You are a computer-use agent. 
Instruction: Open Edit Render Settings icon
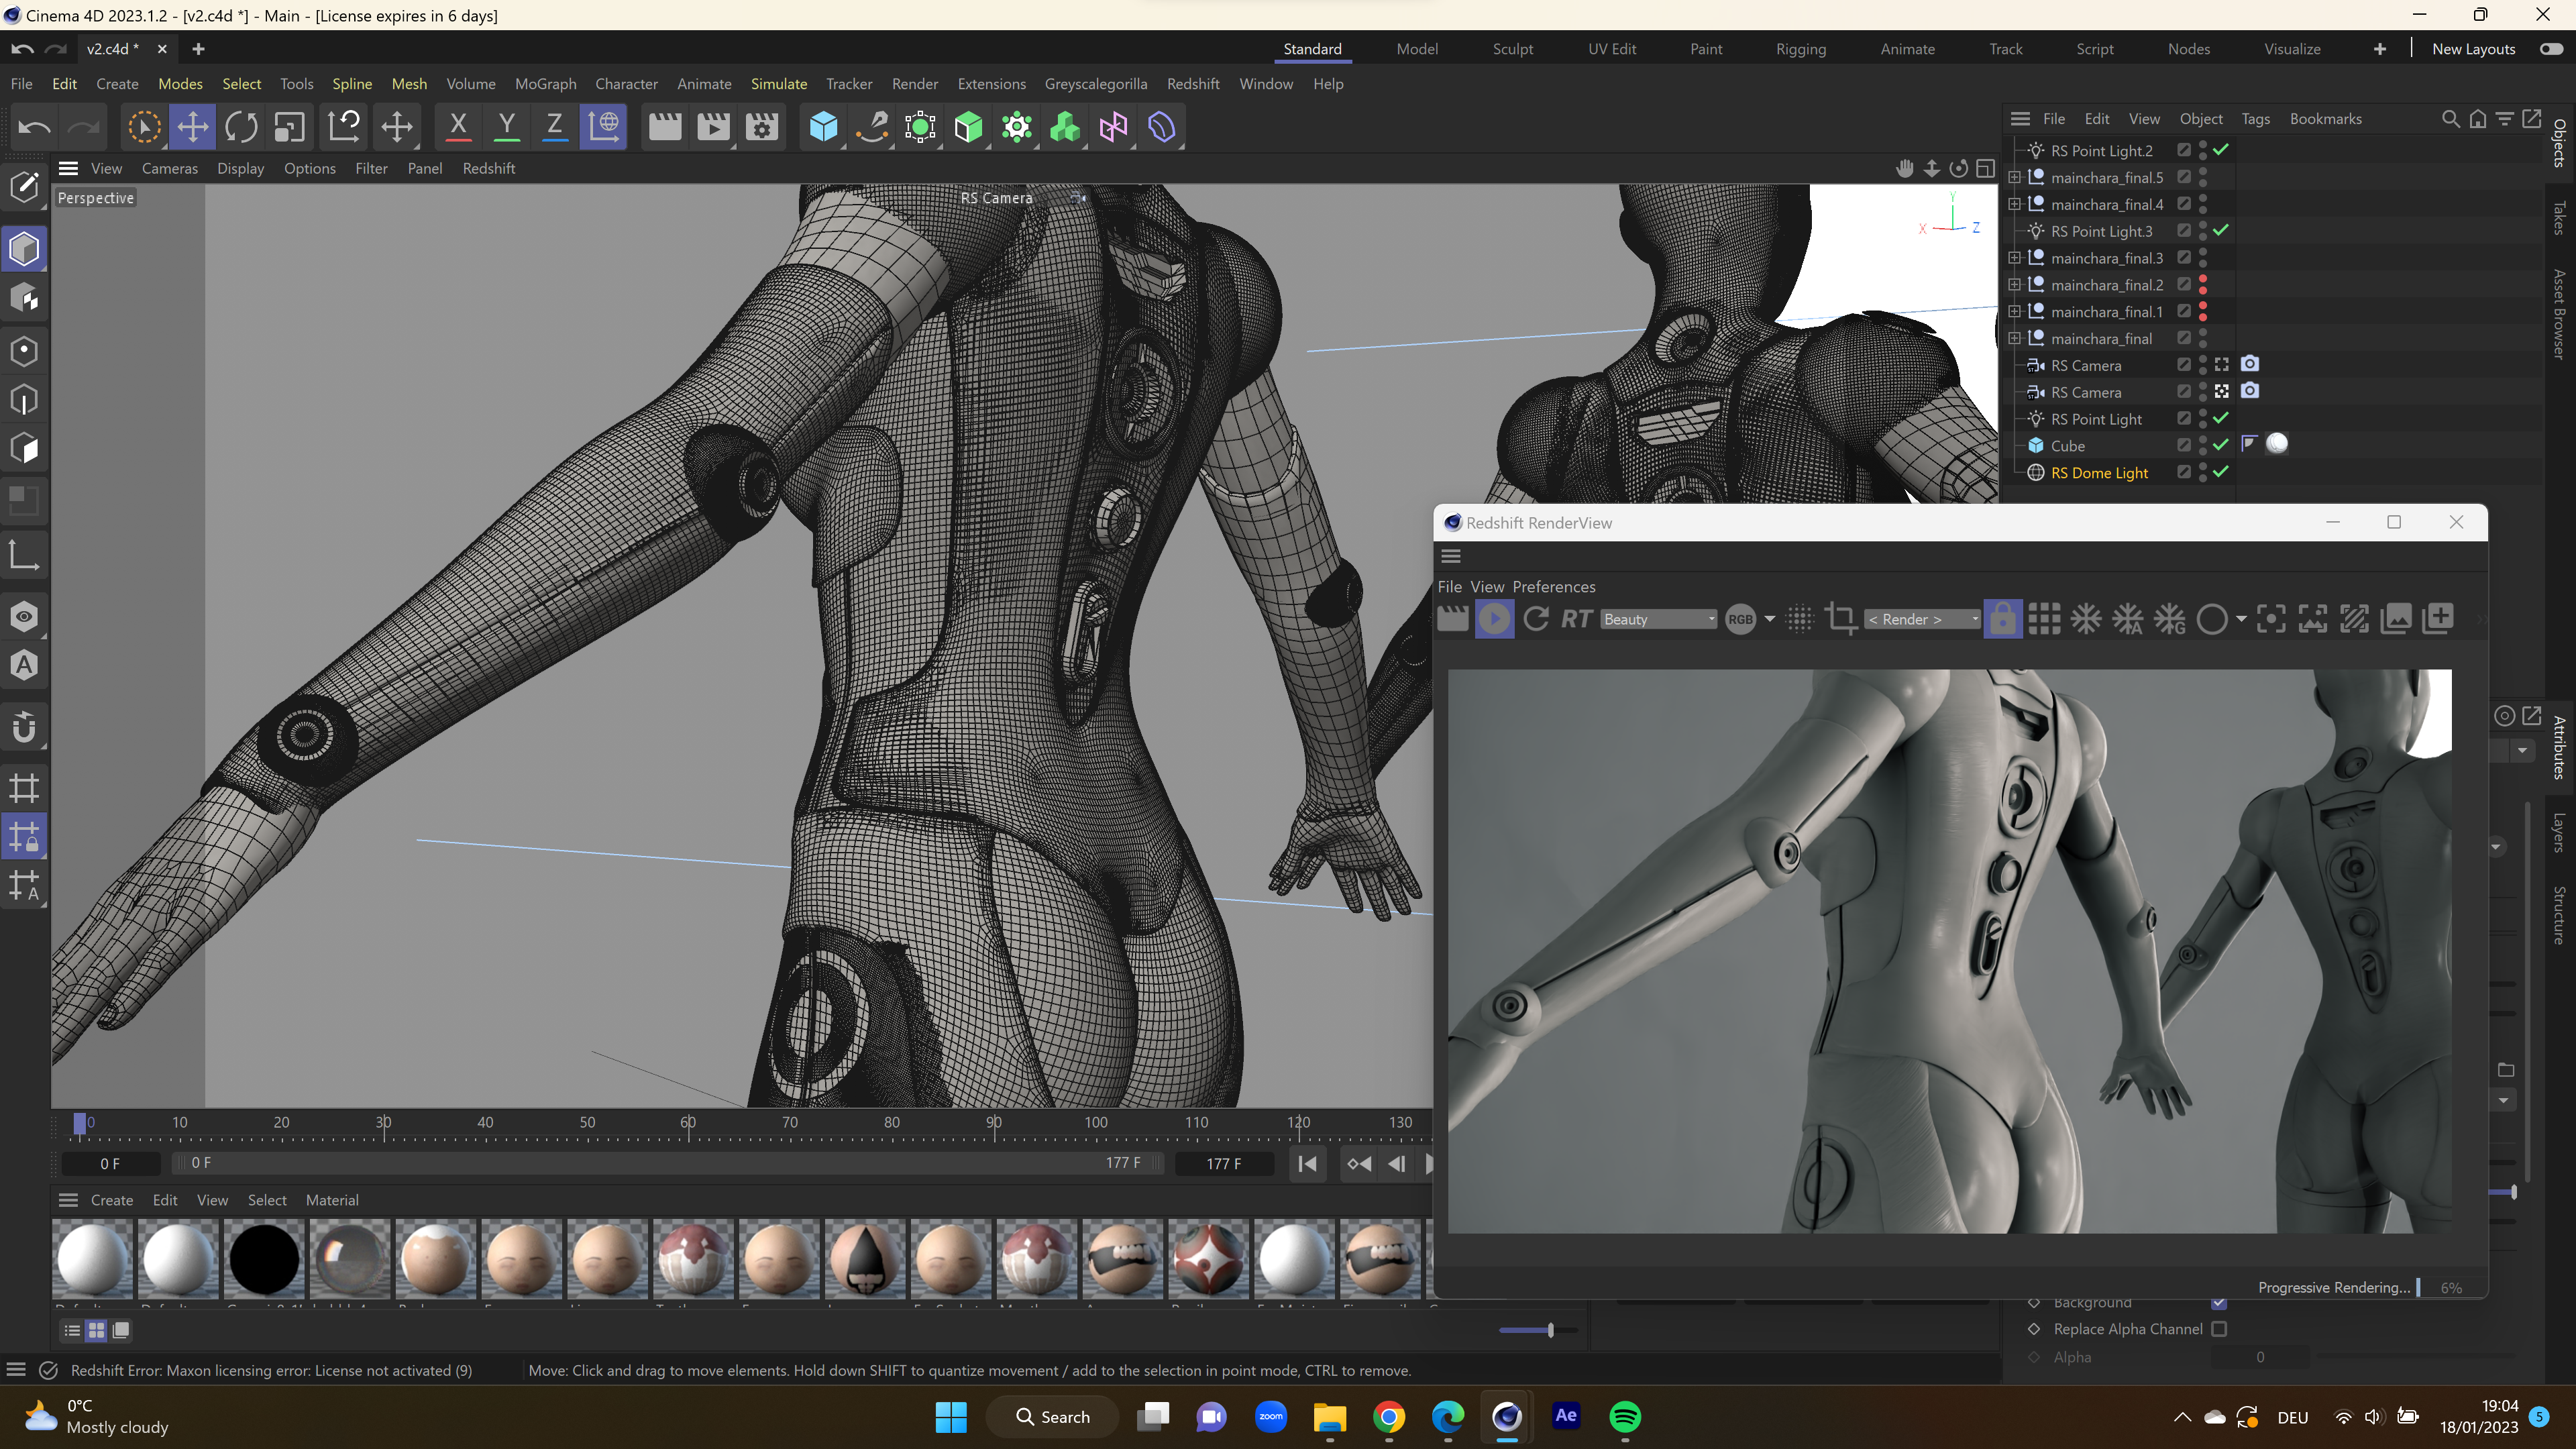coord(762,127)
